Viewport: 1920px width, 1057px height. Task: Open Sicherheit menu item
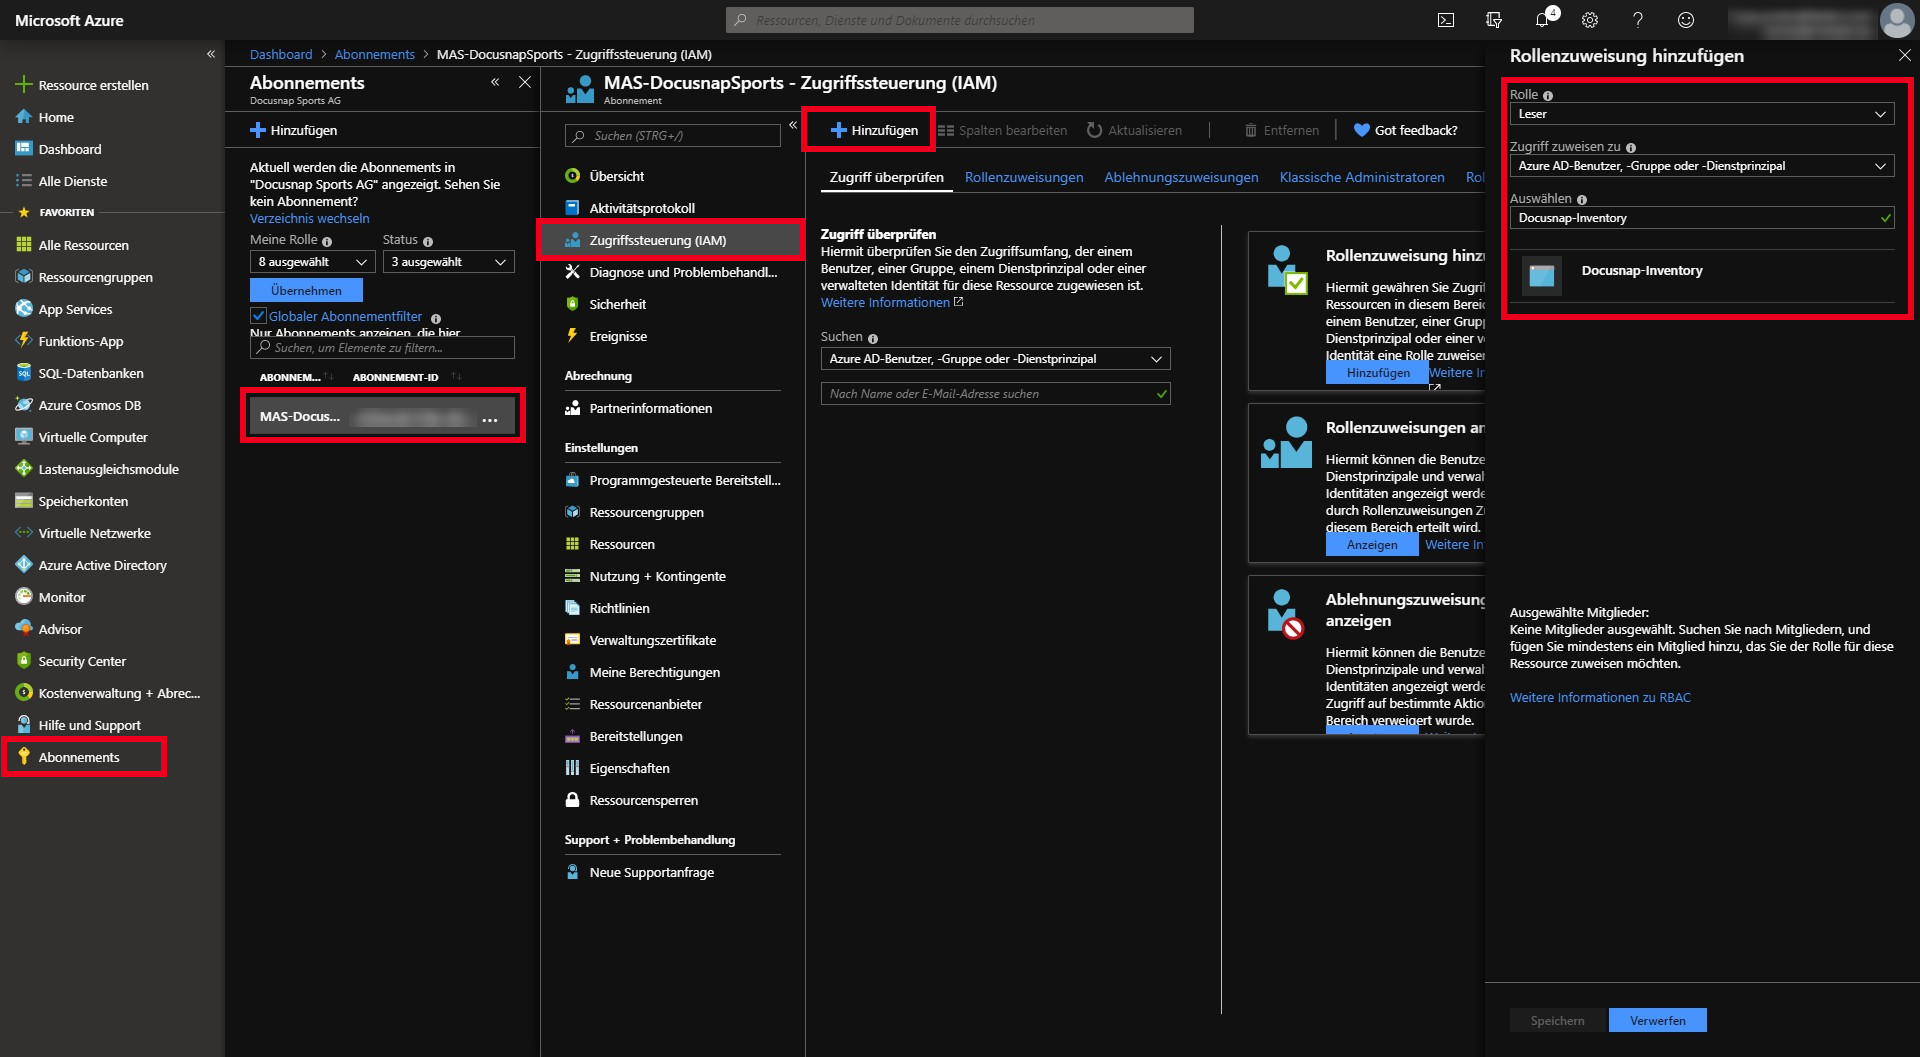click(618, 304)
